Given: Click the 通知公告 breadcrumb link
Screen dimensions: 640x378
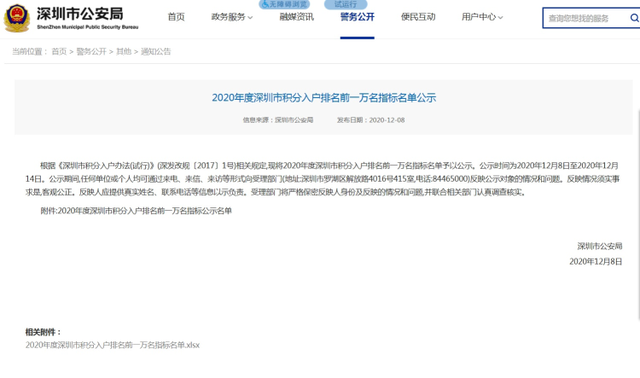Looking at the screenshot, I should pos(156,51).
